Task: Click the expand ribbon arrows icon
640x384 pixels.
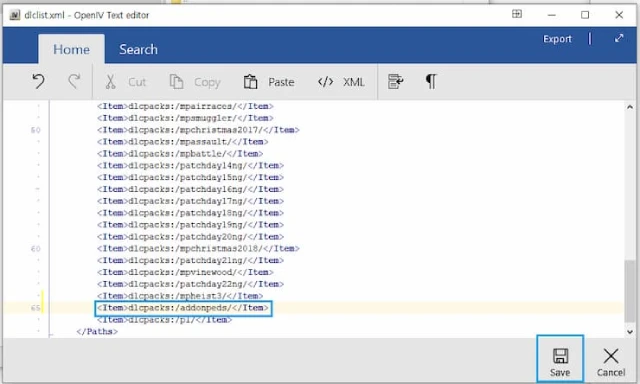Action: 619,38
